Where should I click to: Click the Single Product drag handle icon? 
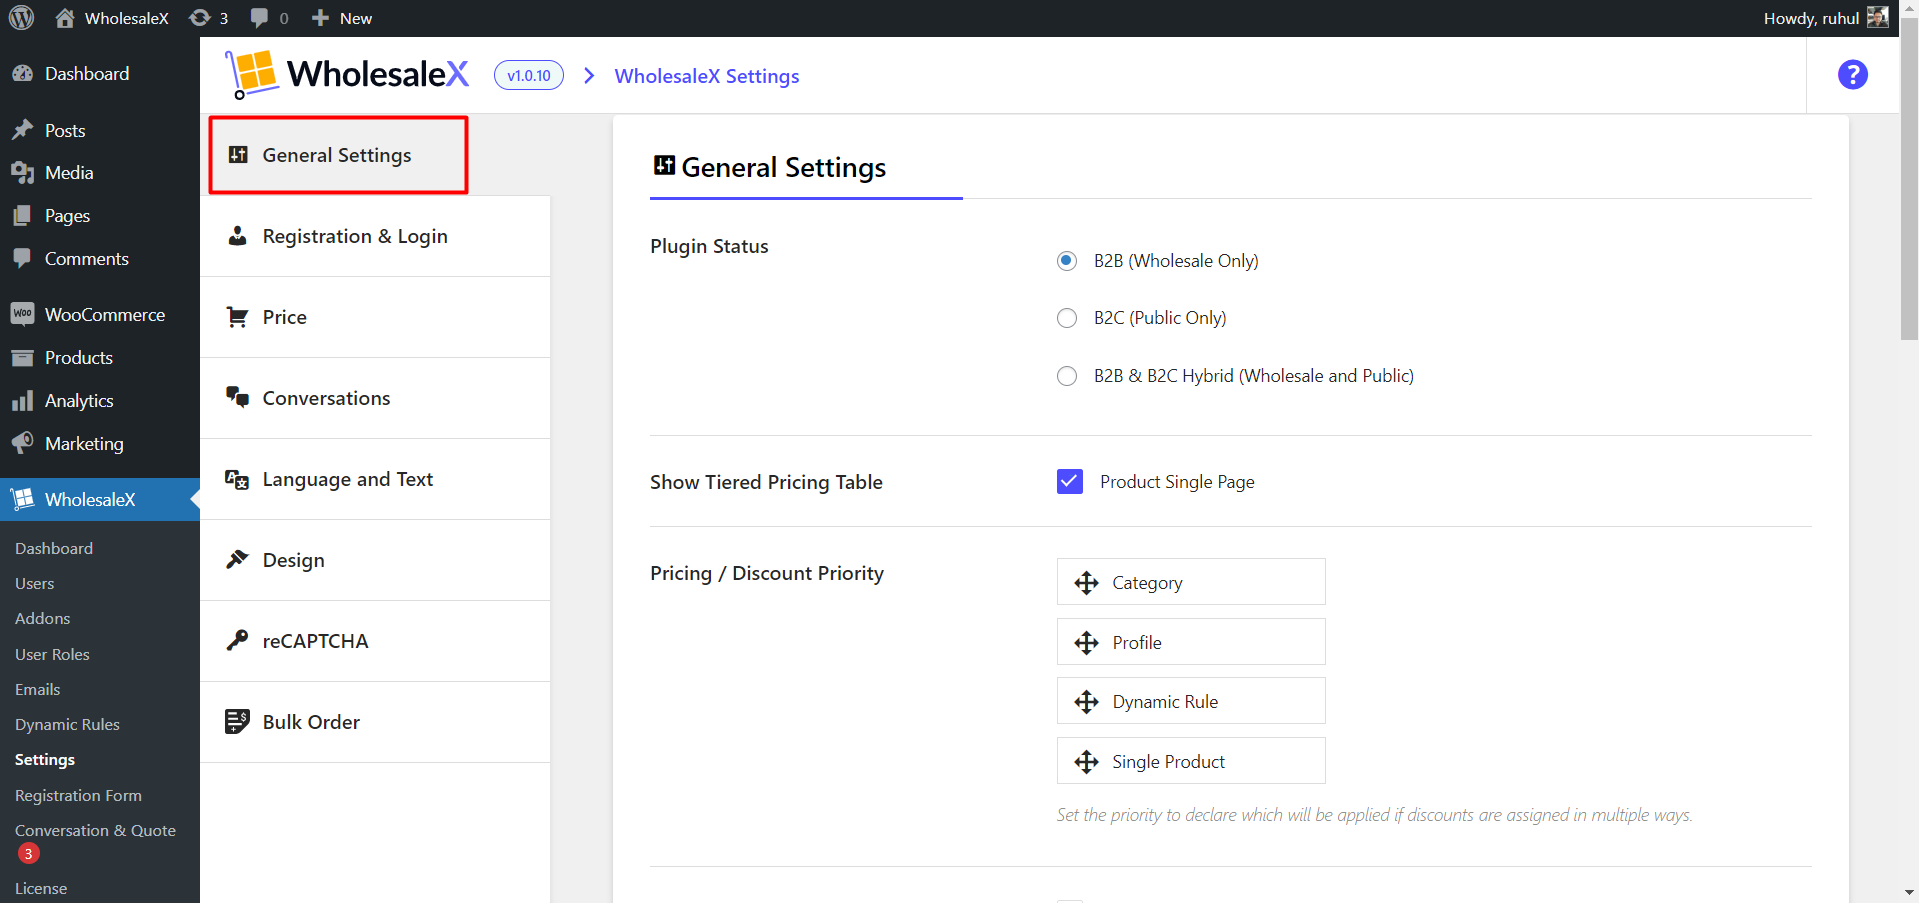1086,762
